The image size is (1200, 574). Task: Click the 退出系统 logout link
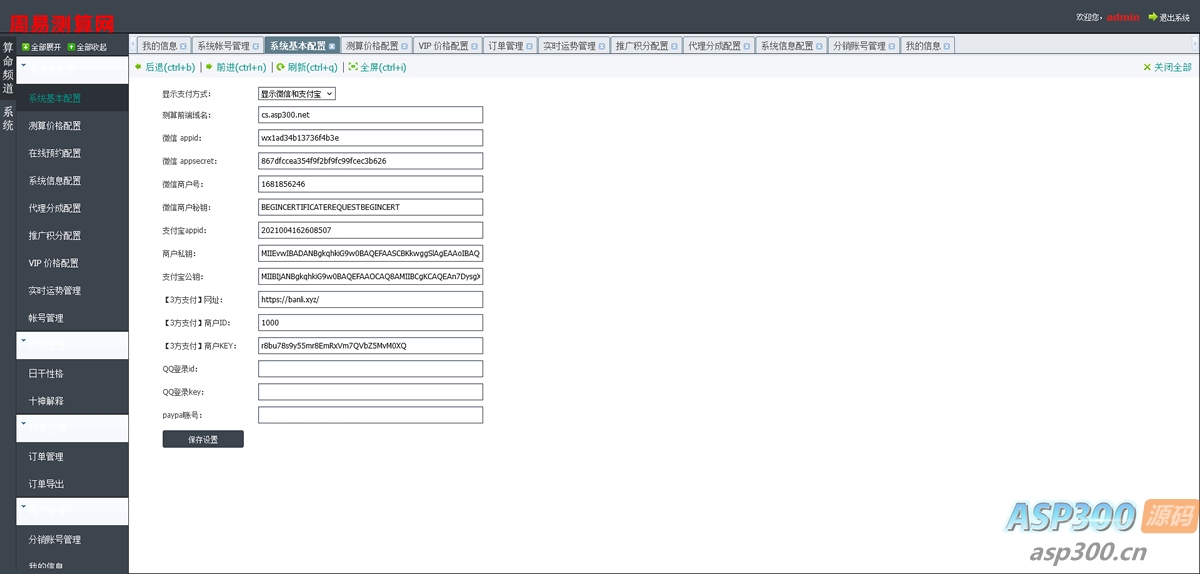click(x=1169, y=17)
